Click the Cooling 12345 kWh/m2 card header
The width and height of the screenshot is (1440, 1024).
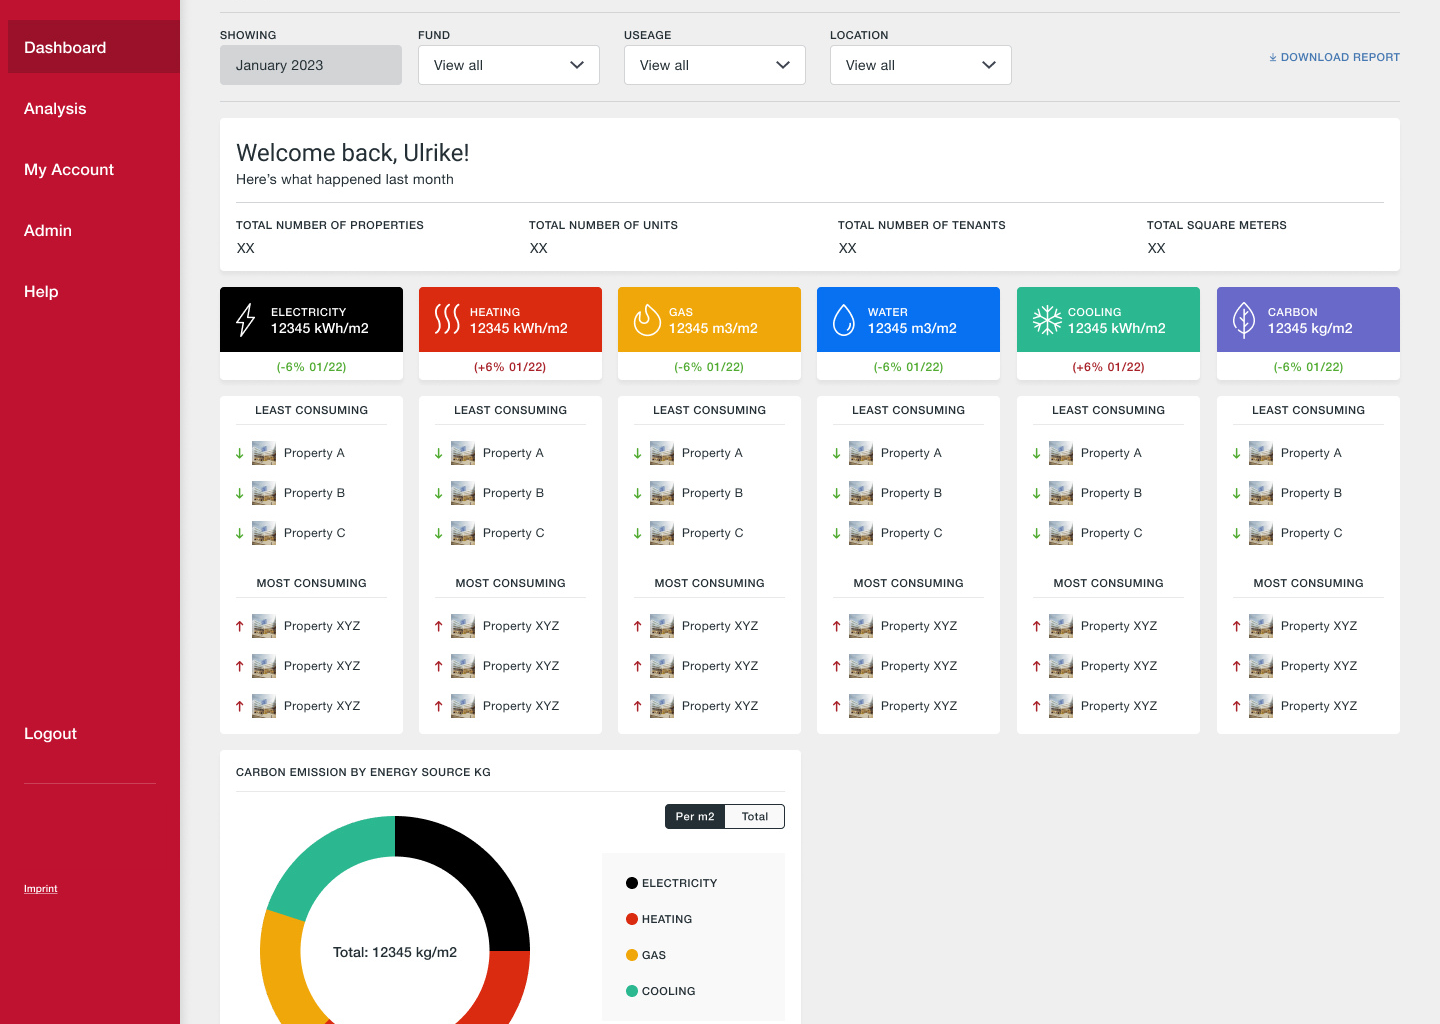click(1108, 319)
